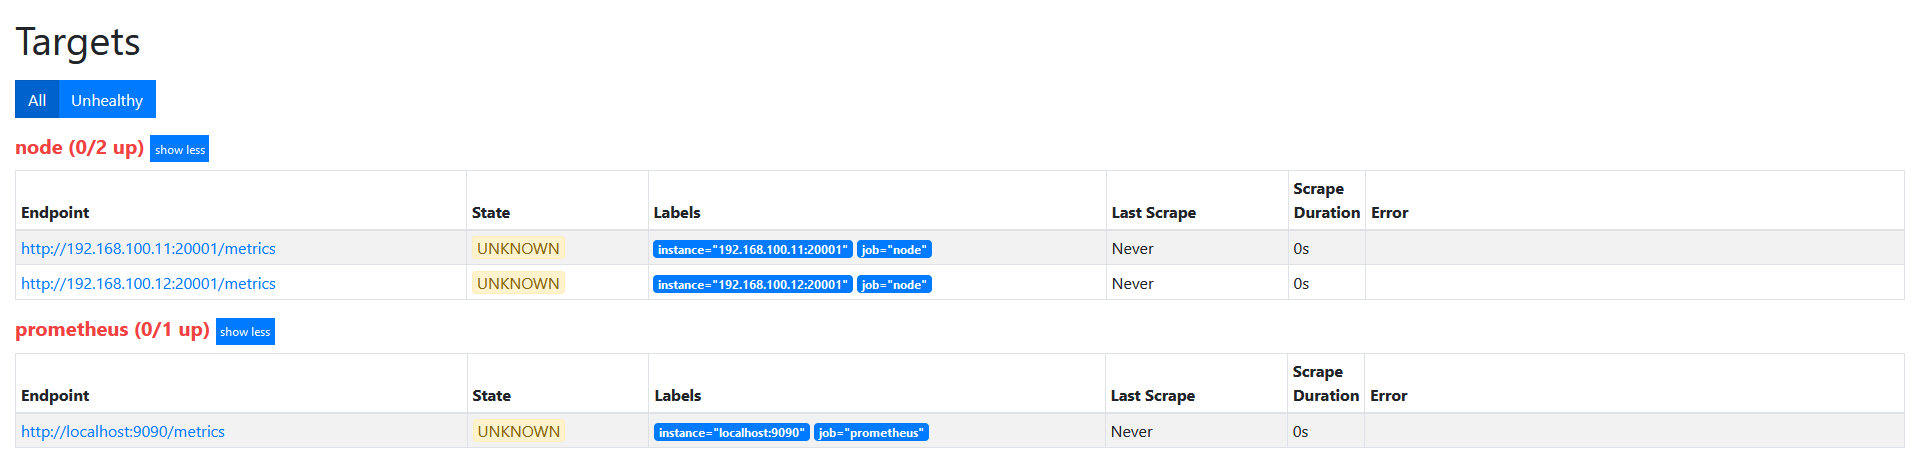Click the instance="localhost:9090" label badge
The height and width of the screenshot is (458, 1918).
(x=731, y=433)
